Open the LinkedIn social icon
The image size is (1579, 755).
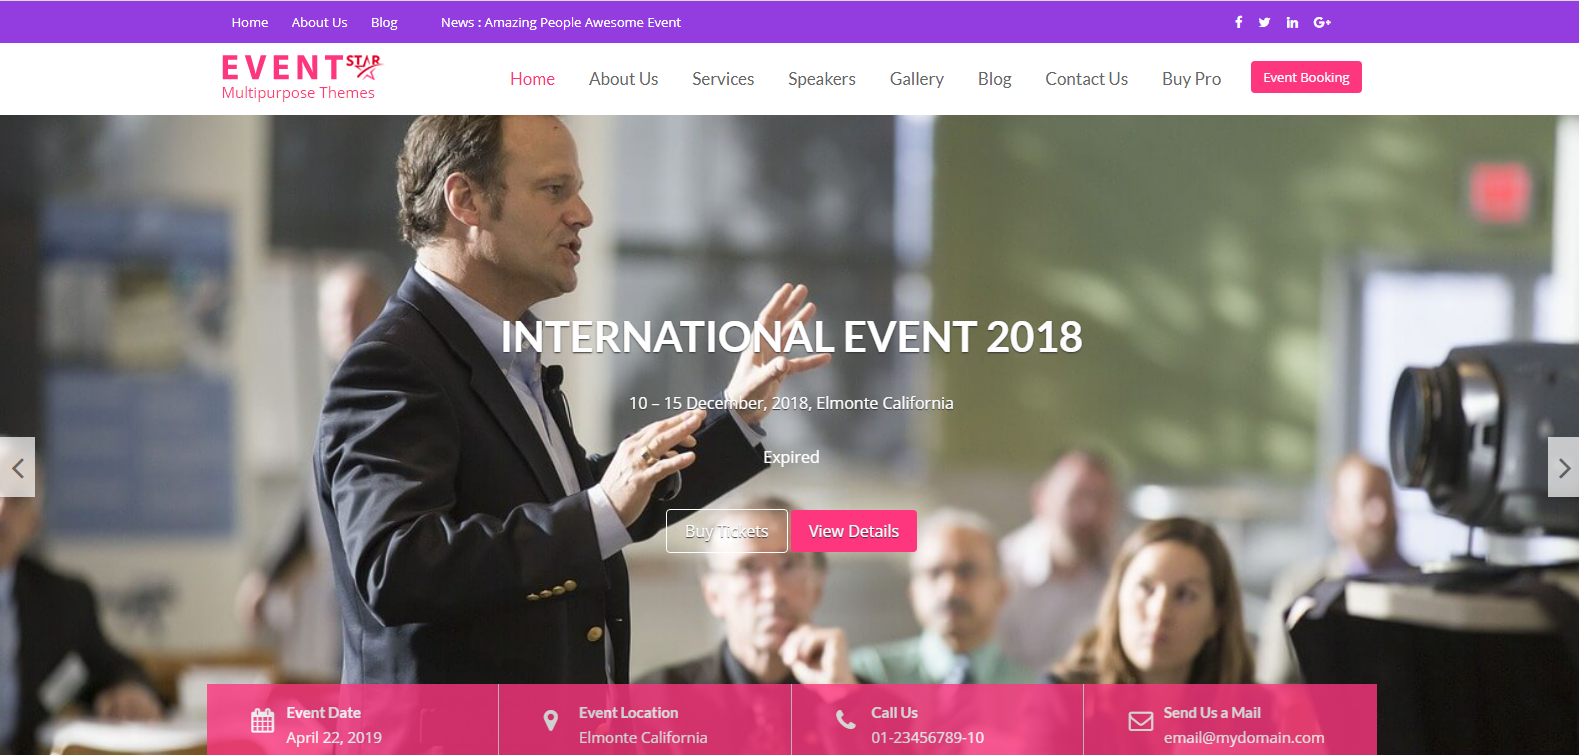[1292, 22]
